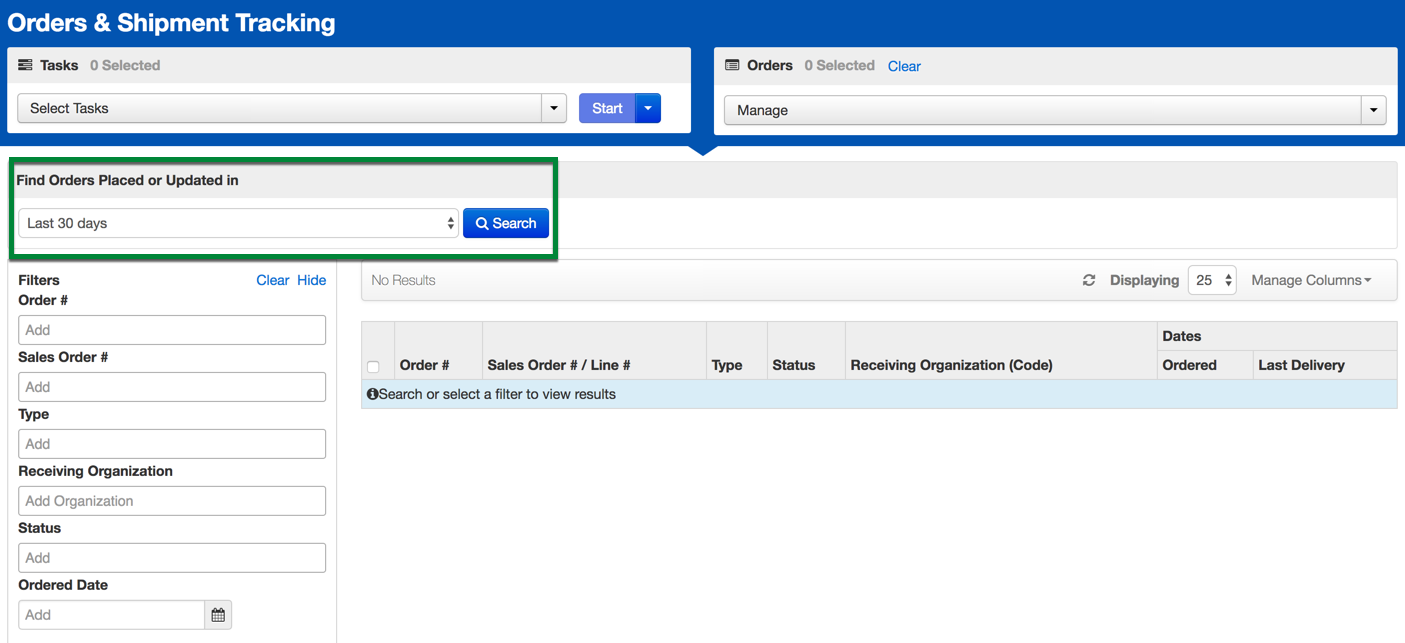Image resolution: width=1405 pixels, height=643 pixels.
Task: Clear selected orders via Clear link
Action: tap(904, 66)
